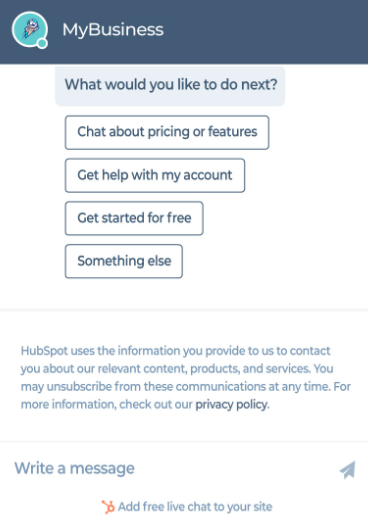Click empty chat area below "Something else"
The height and width of the screenshot is (521, 368).
[184, 293]
